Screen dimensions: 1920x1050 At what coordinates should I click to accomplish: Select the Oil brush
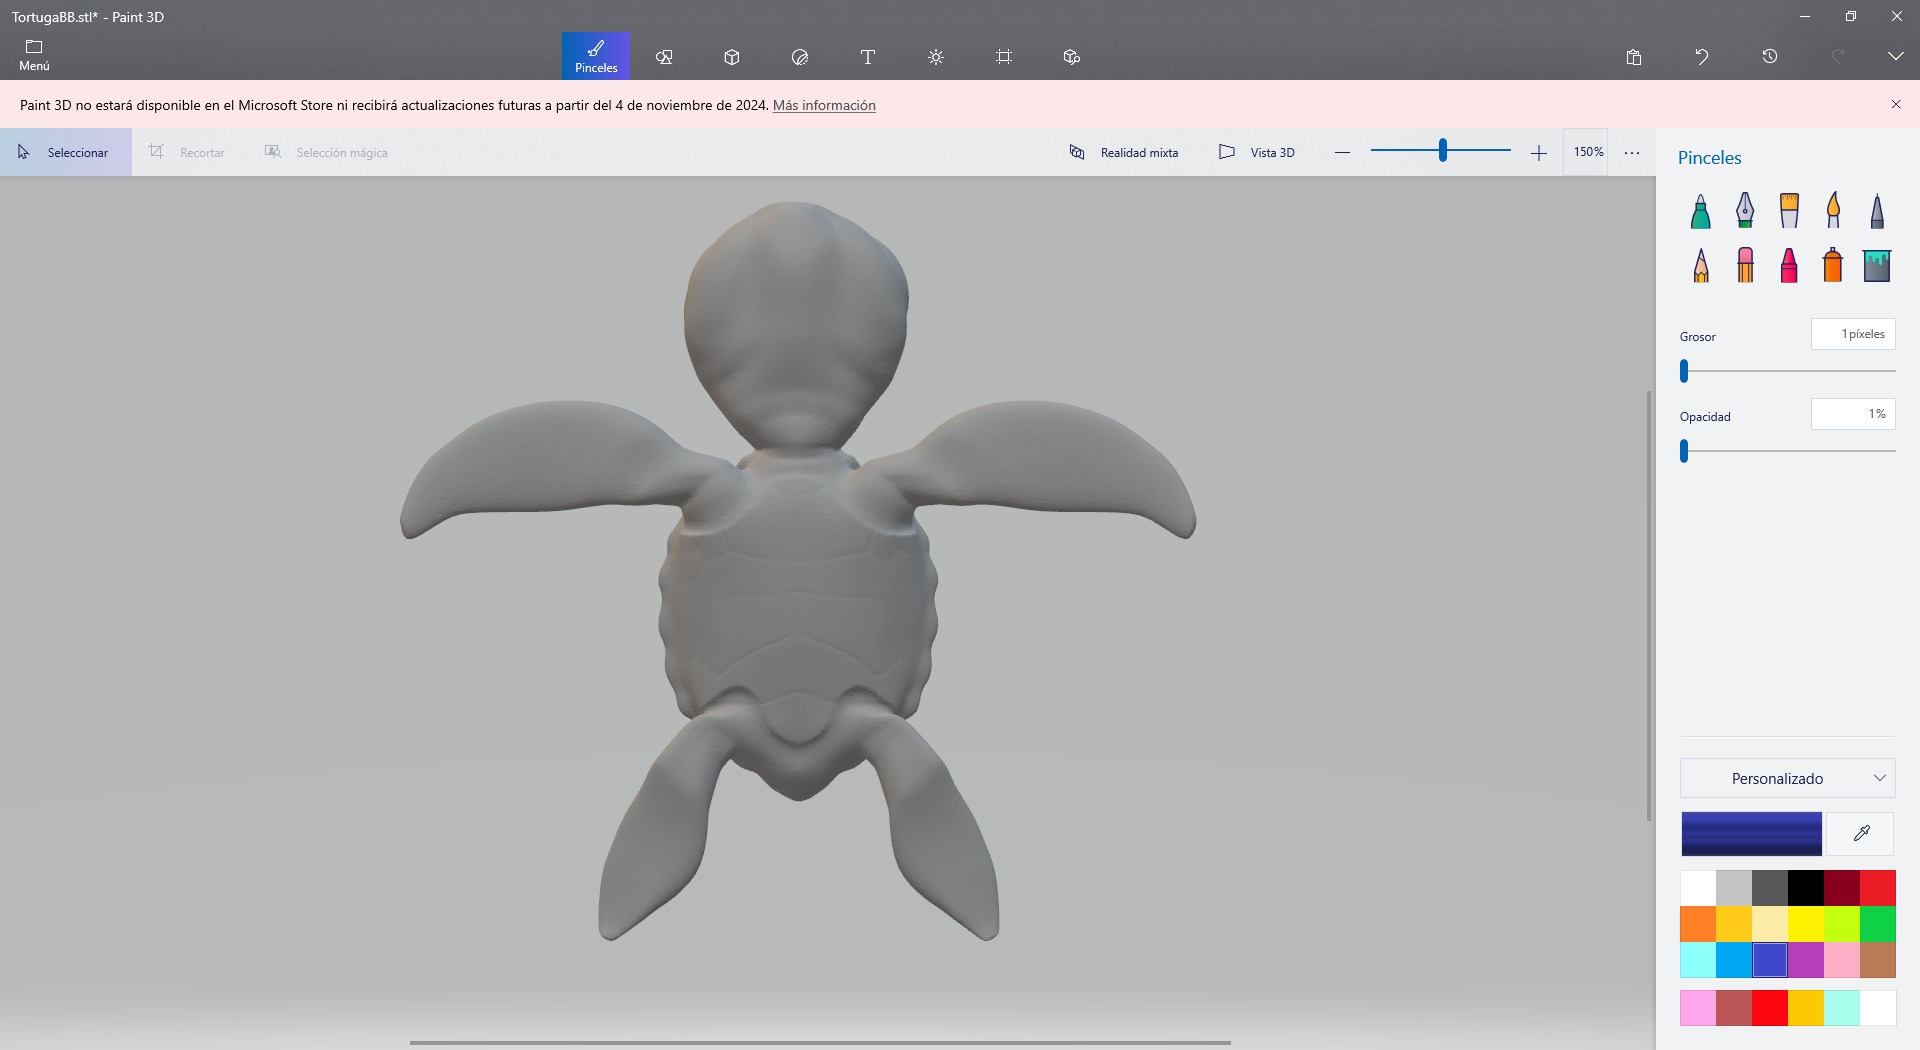tap(1789, 211)
